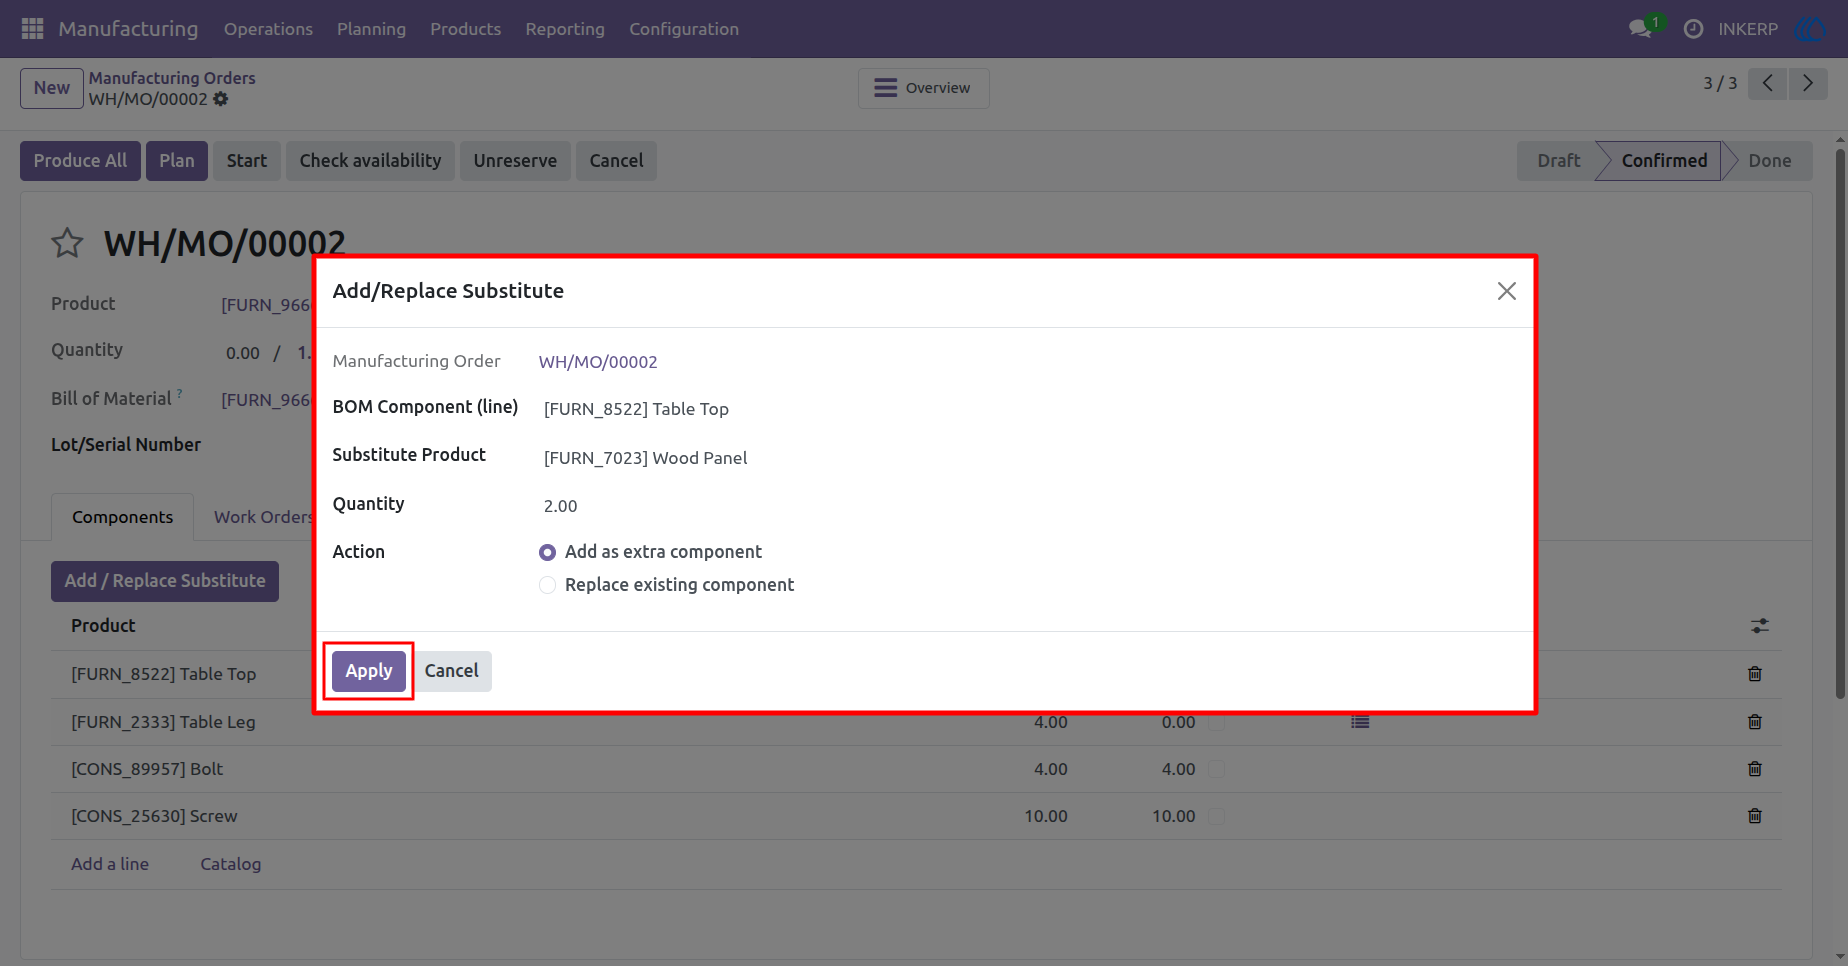
Task: Cancel the substitute dialog
Action: click(x=451, y=671)
